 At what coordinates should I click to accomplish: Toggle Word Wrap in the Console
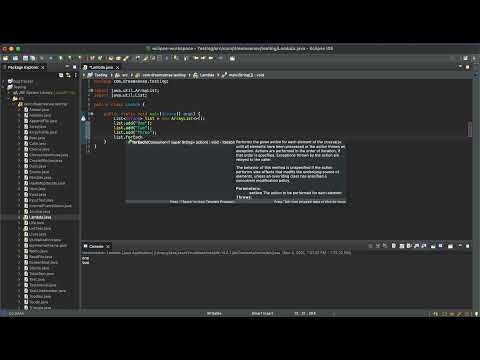point(409,246)
